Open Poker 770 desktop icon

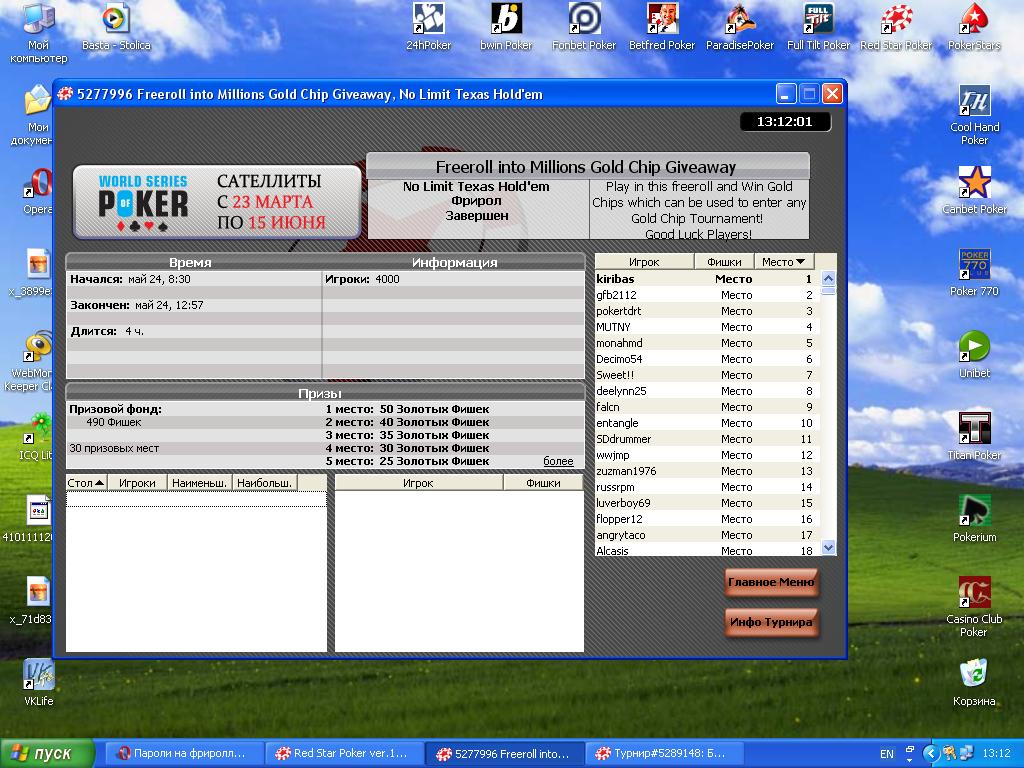(974, 265)
